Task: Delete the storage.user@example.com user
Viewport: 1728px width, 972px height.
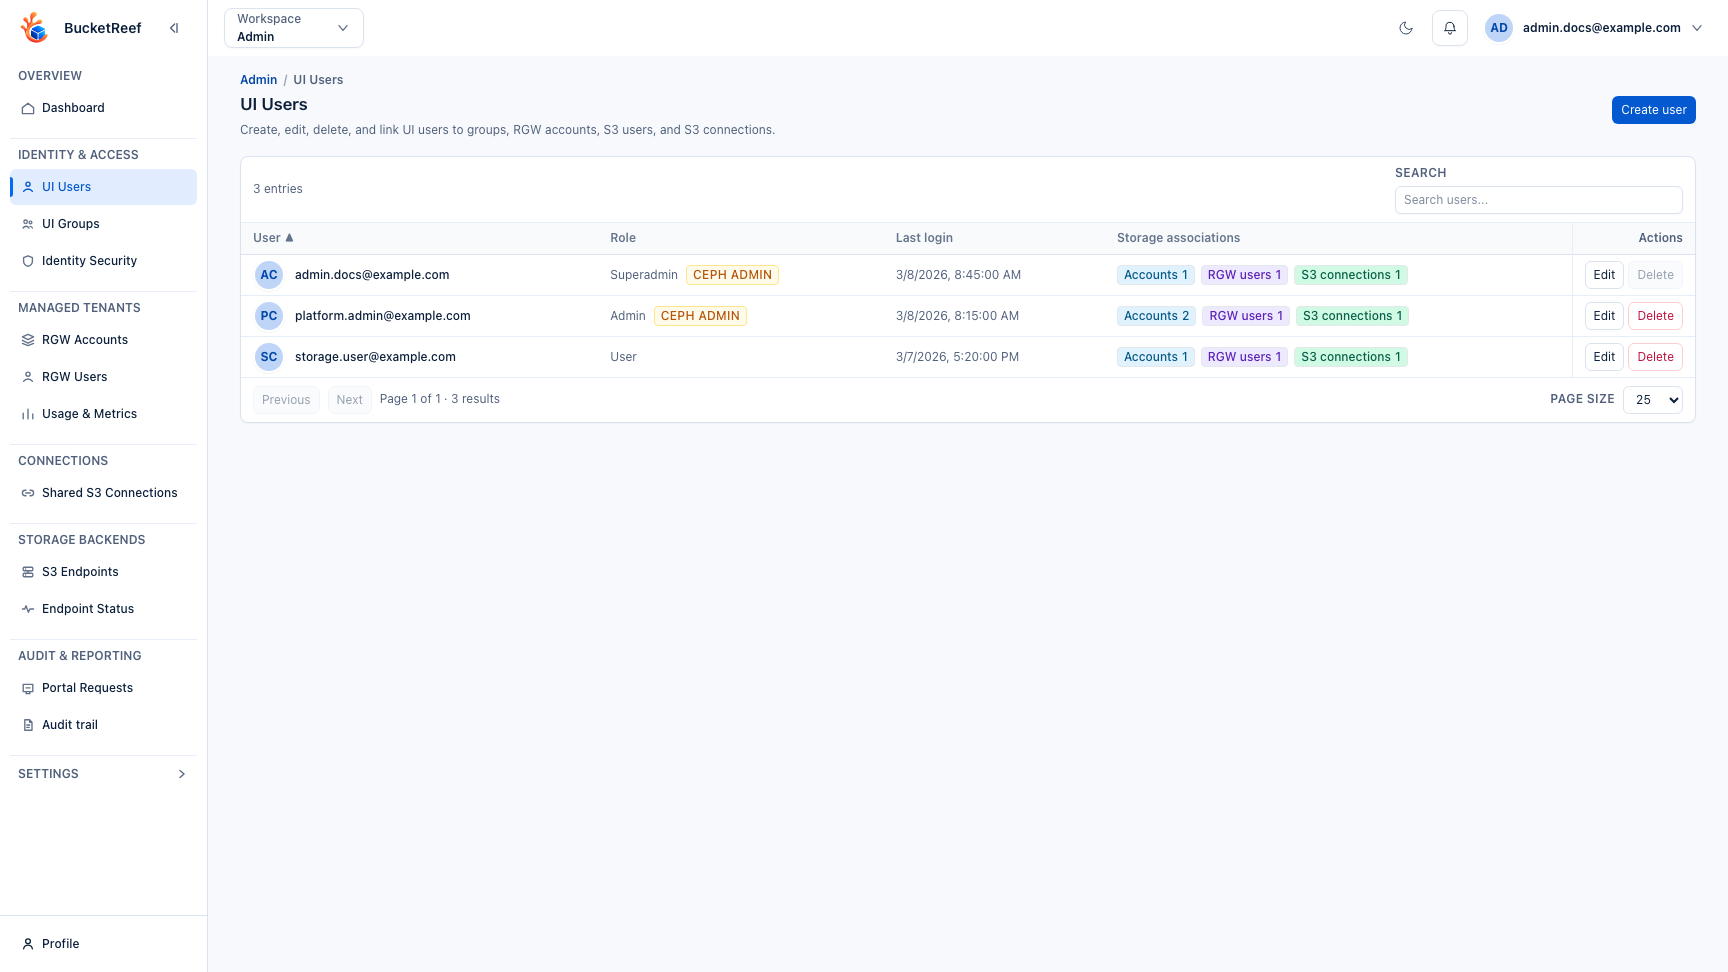Action: (x=1655, y=357)
